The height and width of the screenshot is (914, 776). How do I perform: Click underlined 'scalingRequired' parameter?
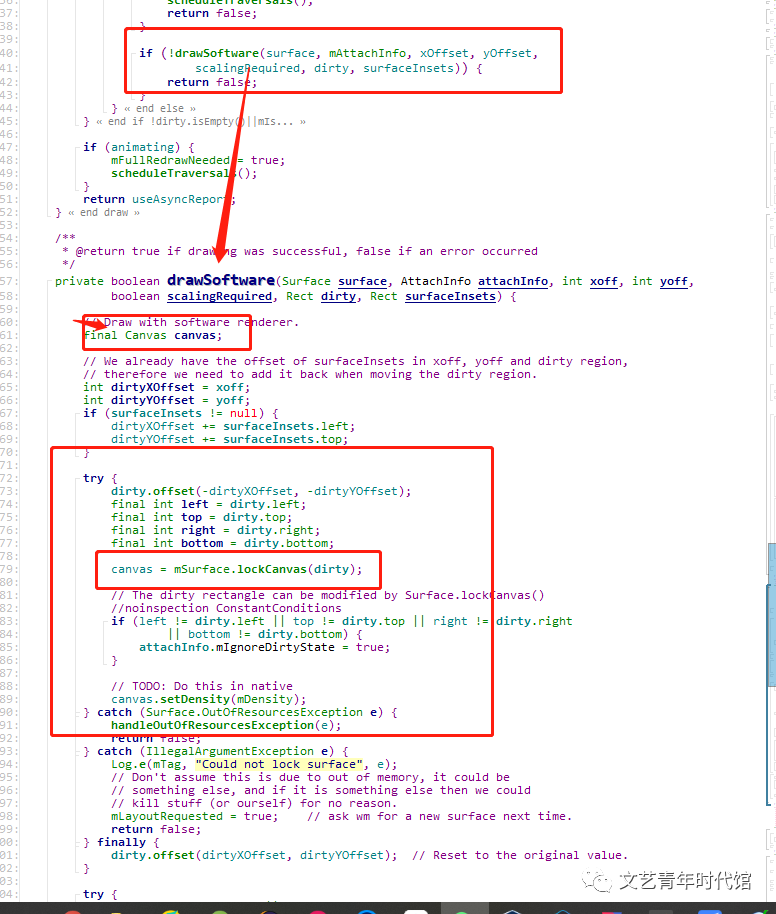219,296
